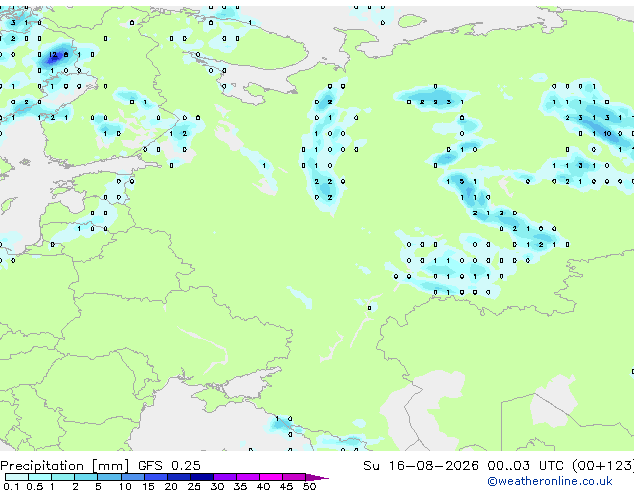
Task: Click the 0.5–1 mm legend color swatch
Action: coord(40,477)
